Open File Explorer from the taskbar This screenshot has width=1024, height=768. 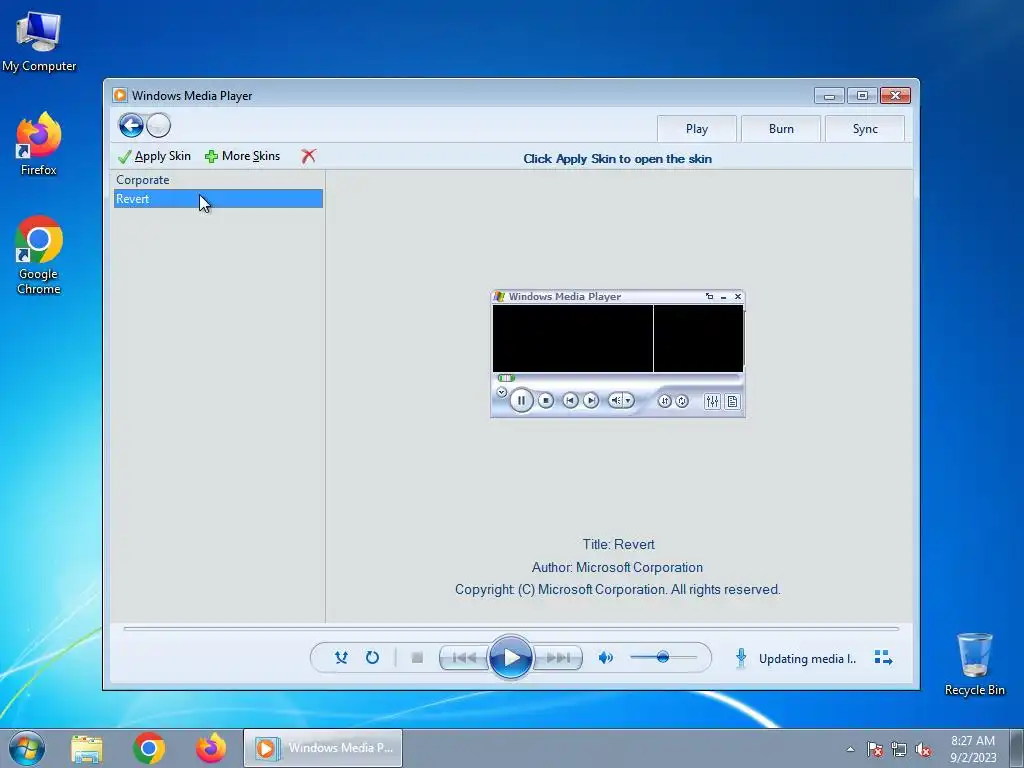(86, 748)
